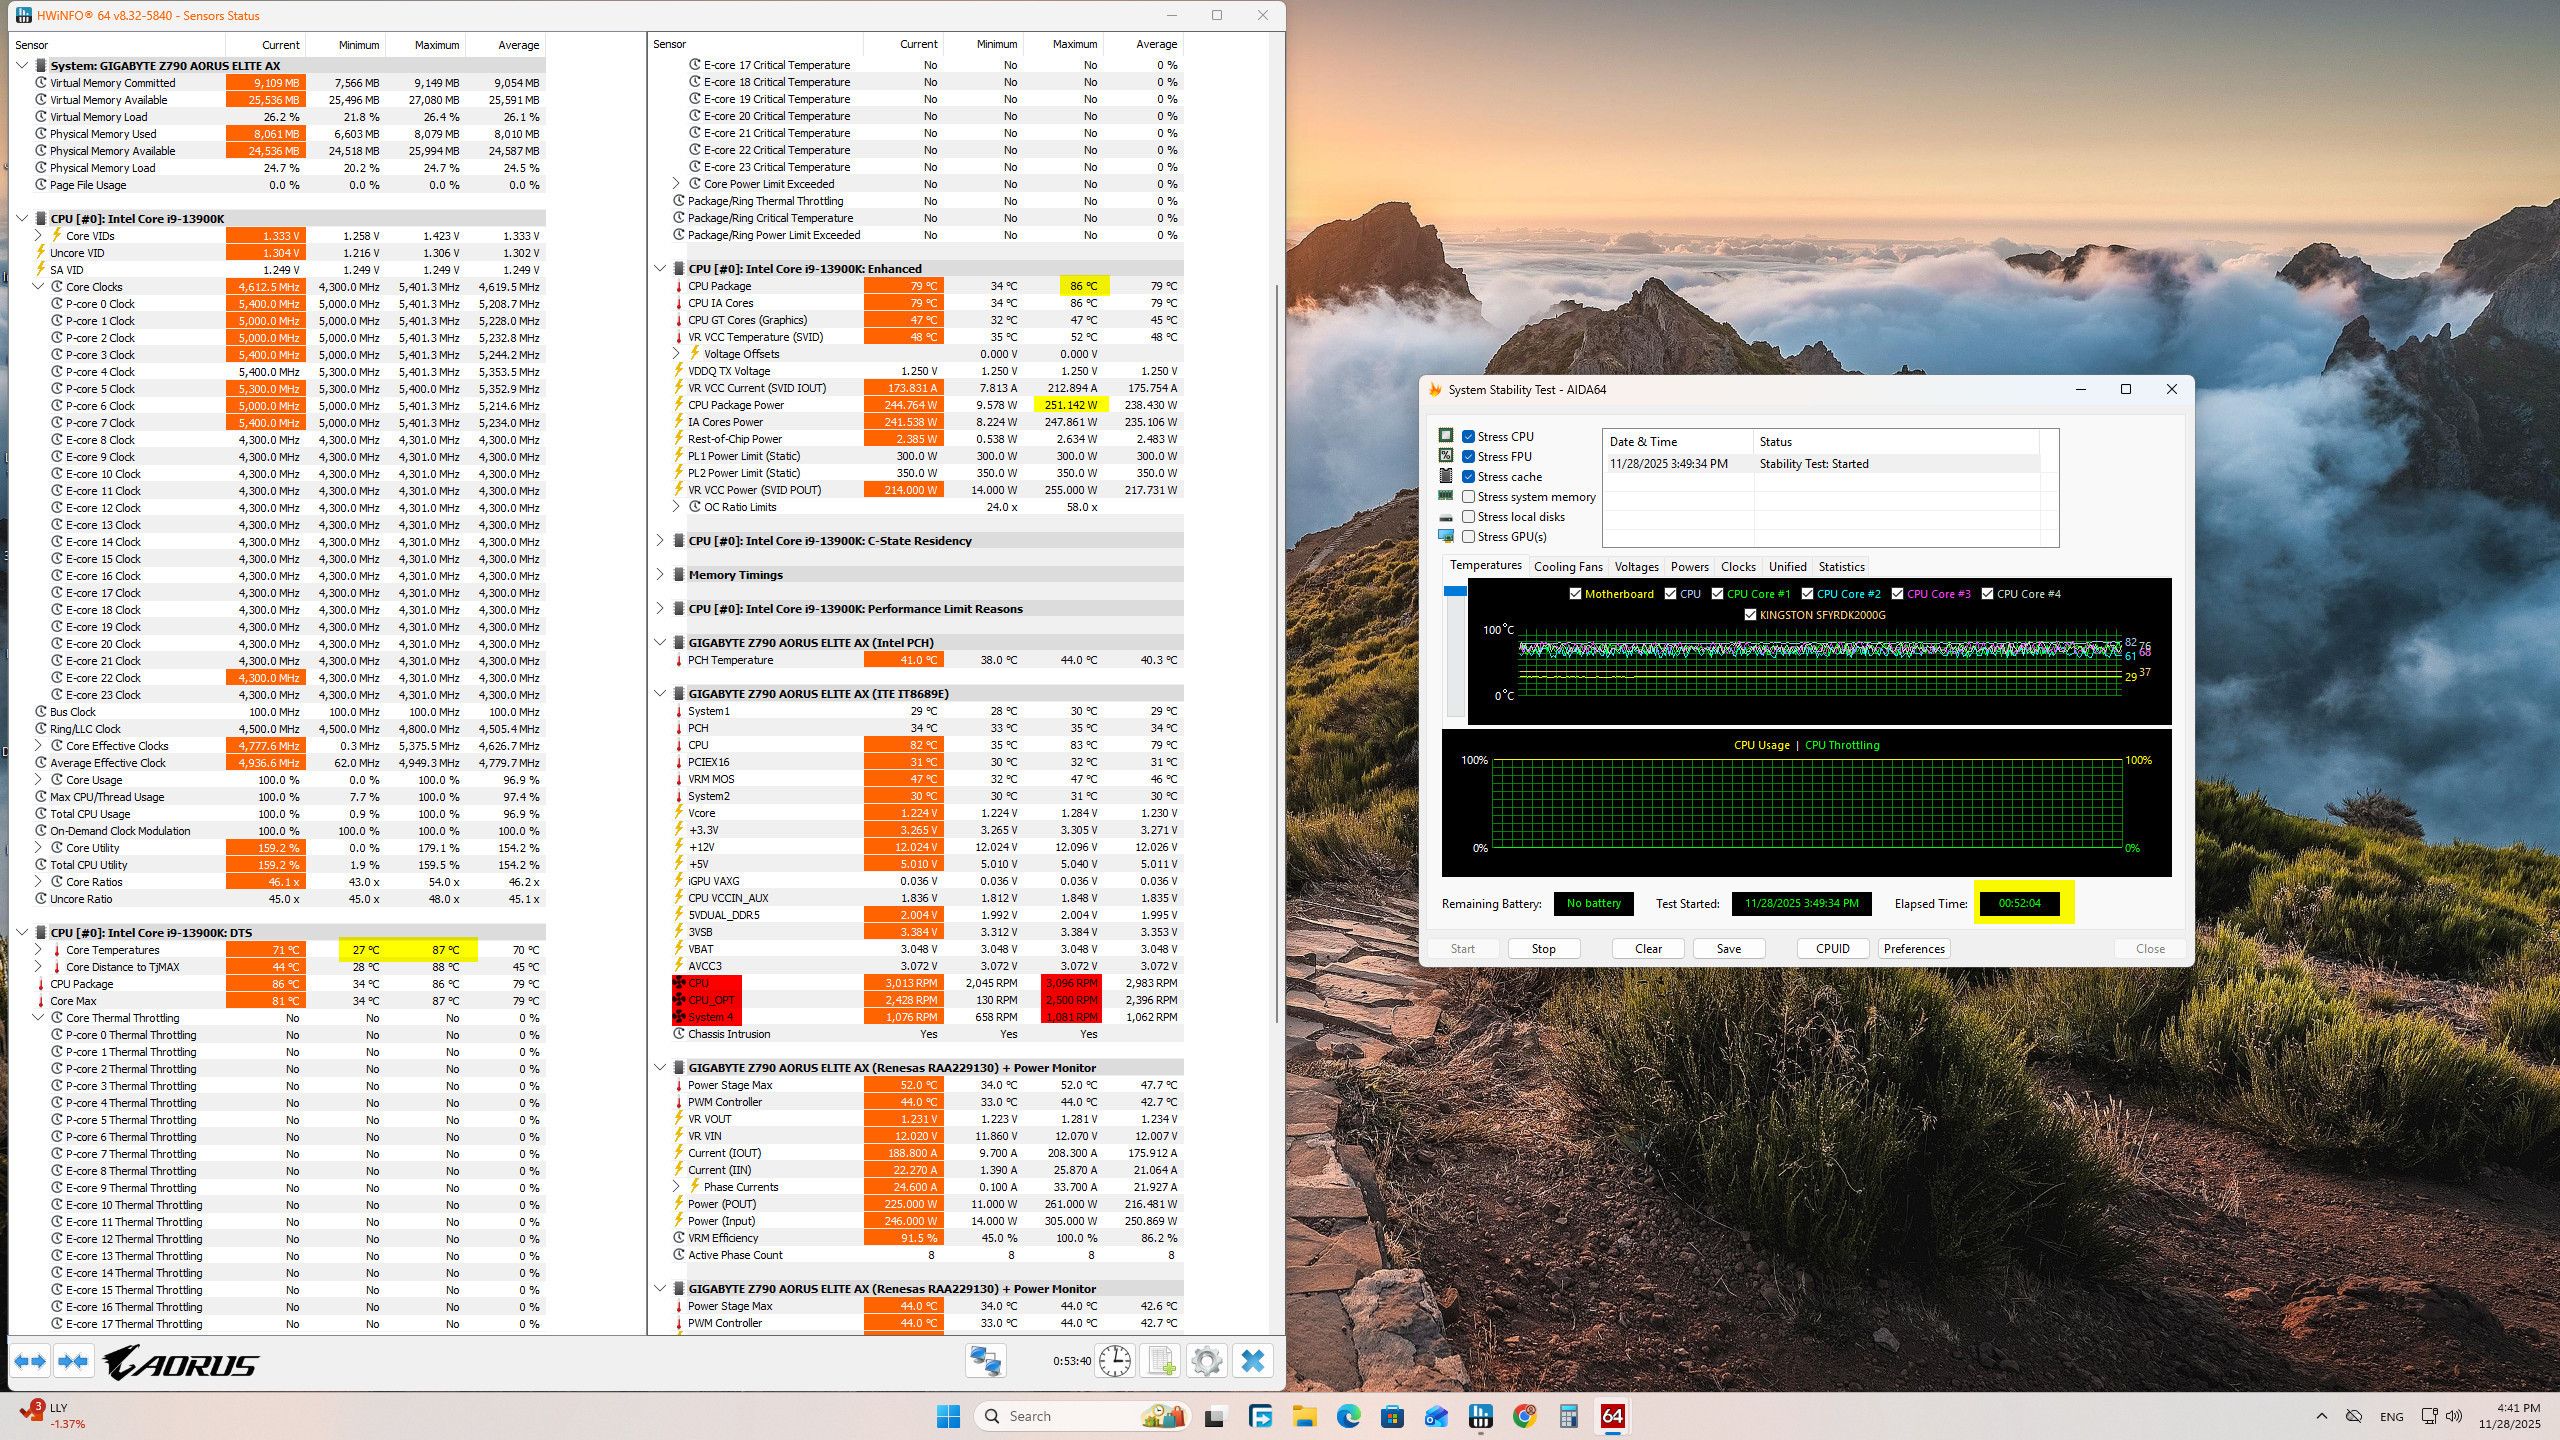Open the AIDA64 taskbar icon
Screen dimensions: 2560x1440
[x=1612, y=1416]
